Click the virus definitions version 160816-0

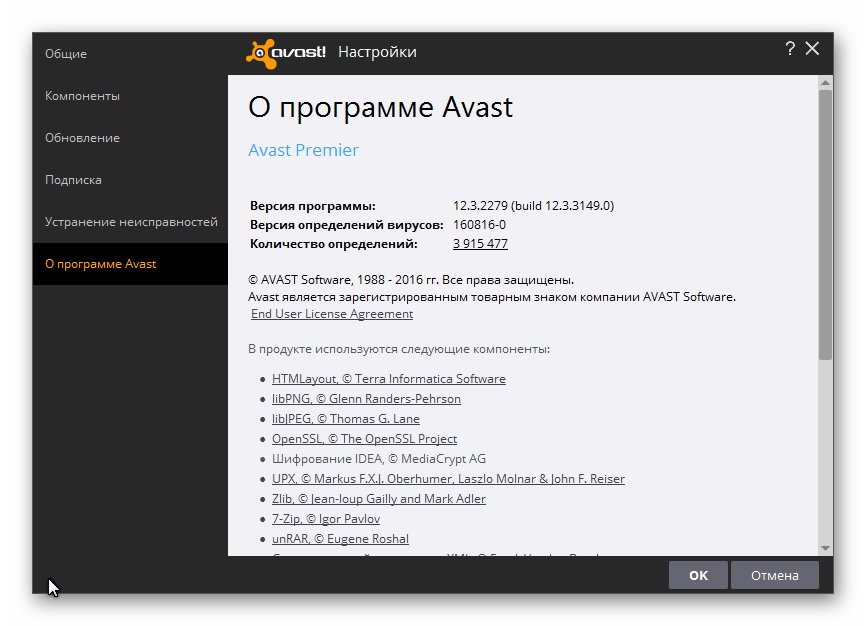pyautogui.click(x=479, y=225)
